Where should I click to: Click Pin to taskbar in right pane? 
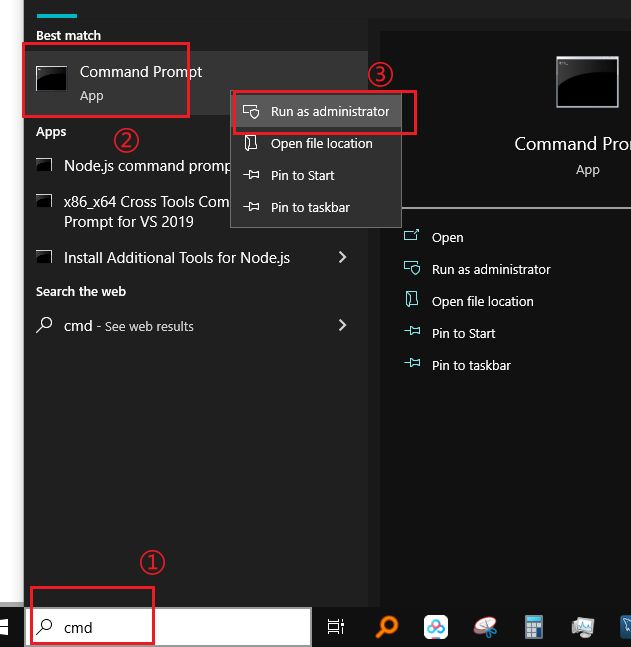click(471, 366)
